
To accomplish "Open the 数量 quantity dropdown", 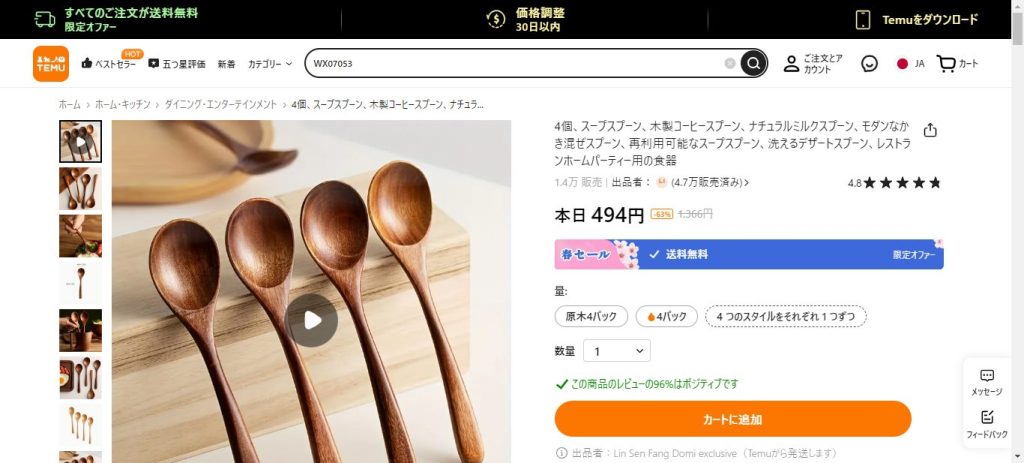I will [x=616, y=351].
